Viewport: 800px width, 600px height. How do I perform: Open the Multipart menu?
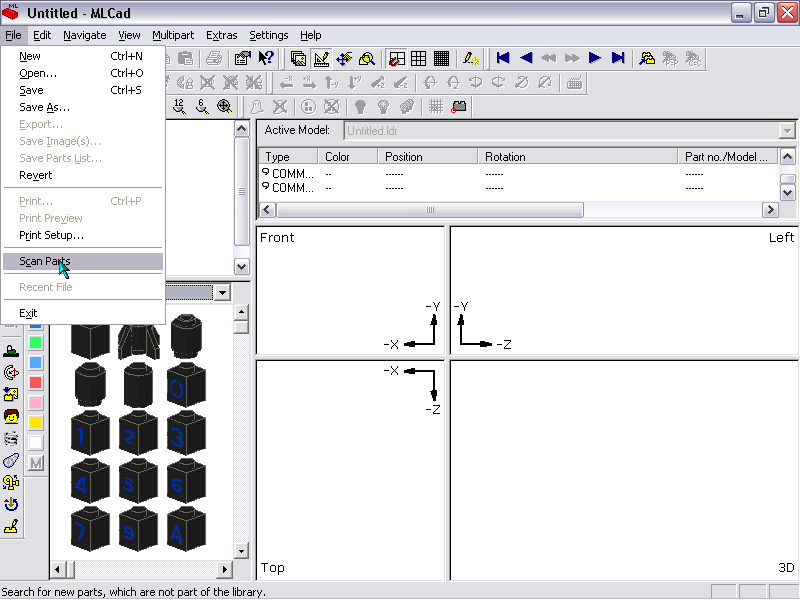coord(173,35)
